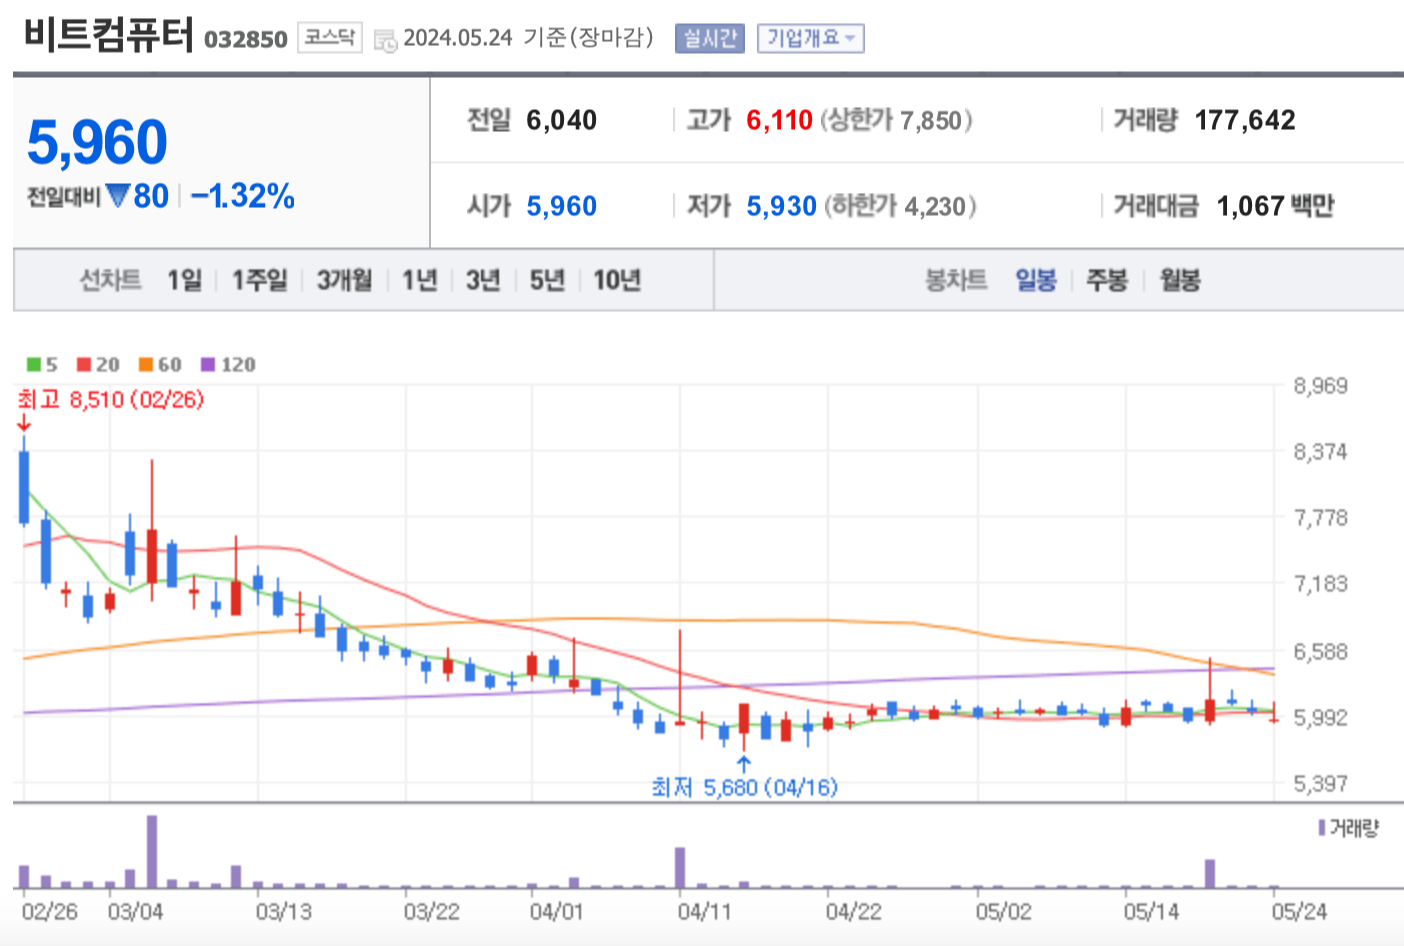Click the 05/24 date axis label

[x=1299, y=911]
